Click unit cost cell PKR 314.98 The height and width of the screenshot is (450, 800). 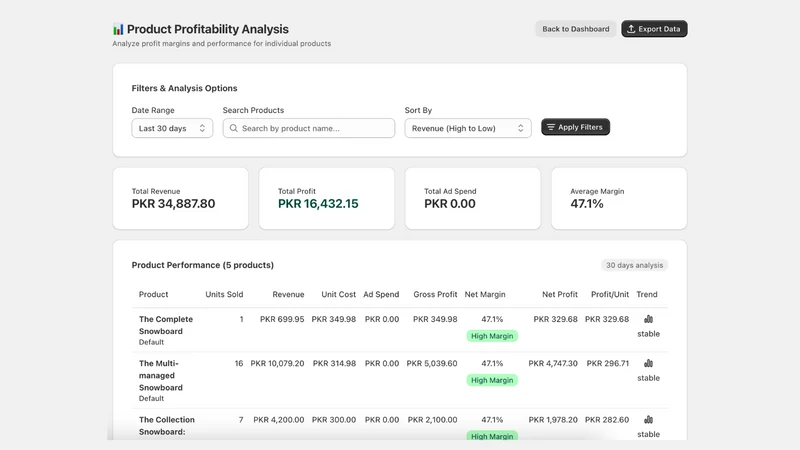click(x=334, y=363)
